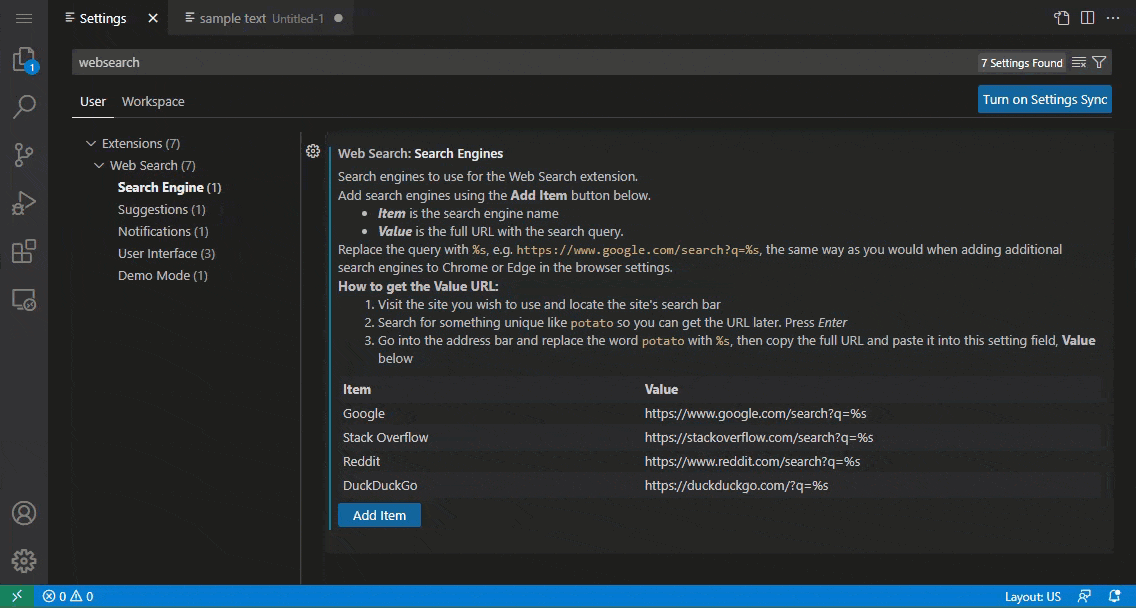Image resolution: width=1136 pixels, height=608 pixels.
Task: Open the Explorer view icon
Action: (x=24, y=59)
